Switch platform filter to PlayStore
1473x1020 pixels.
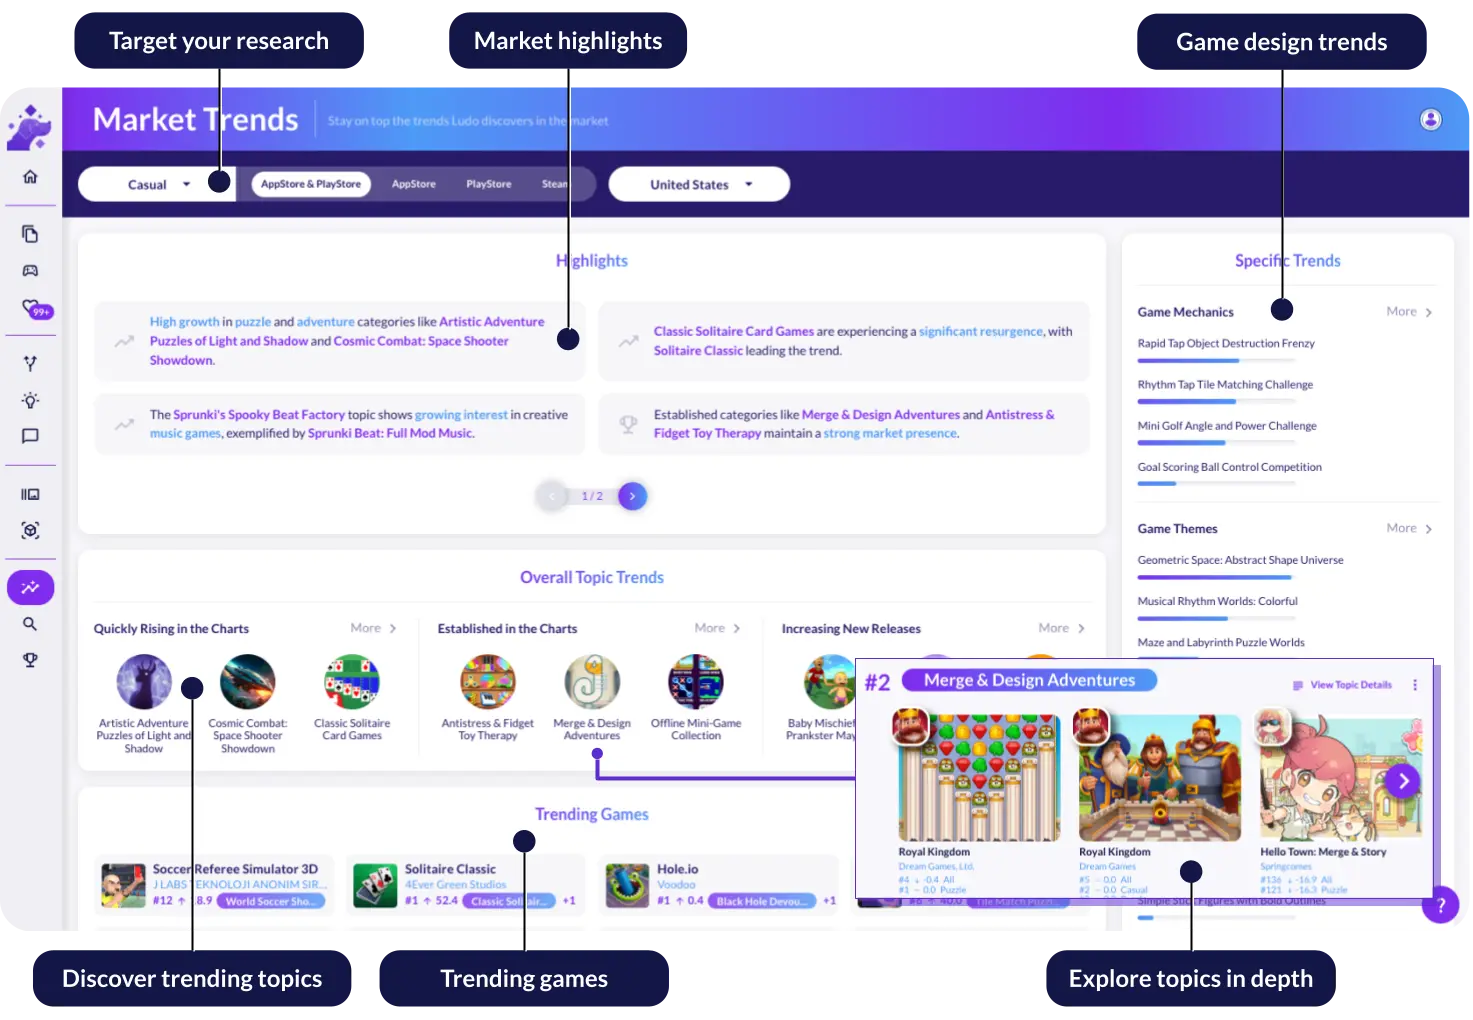click(488, 184)
